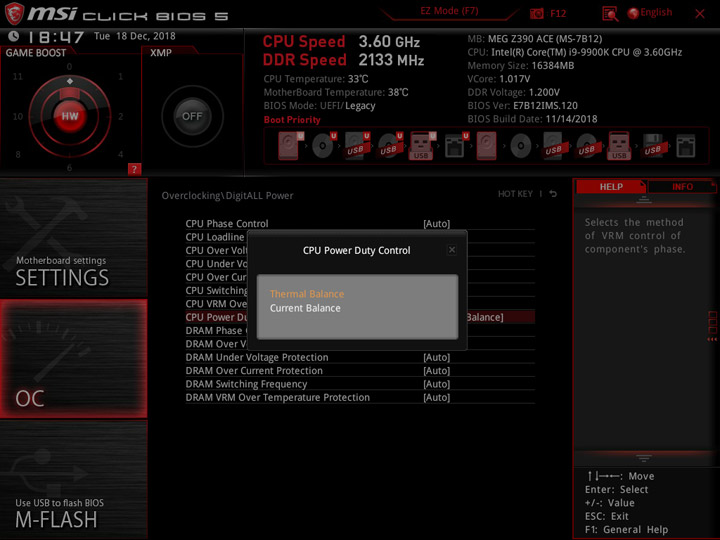Image resolution: width=720 pixels, height=540 pixels.
Task: Select UEFI USB CD/DVD boot icon
Action: pyautogui.click(x=390, y=146)
